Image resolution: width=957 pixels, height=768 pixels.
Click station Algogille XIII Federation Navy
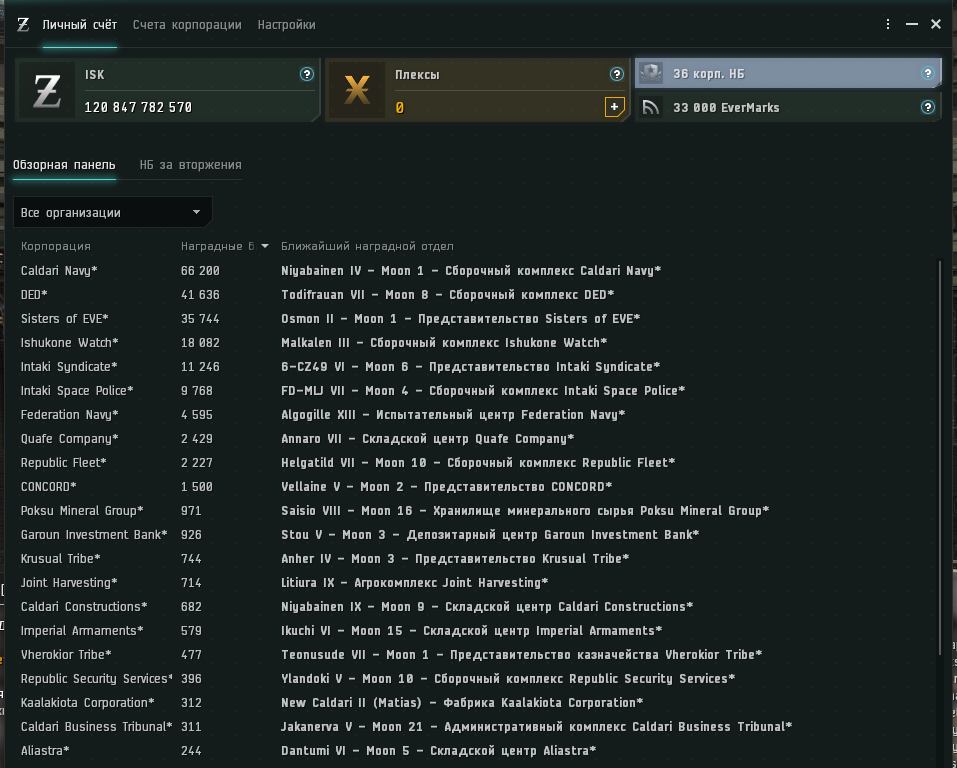[453, 415]
